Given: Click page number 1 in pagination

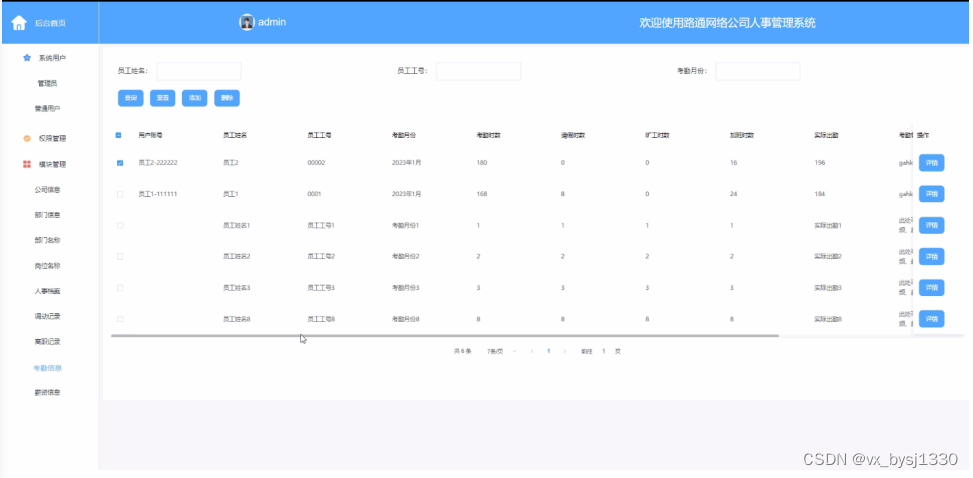Looking at the screenshot, I should pos(549,351).
